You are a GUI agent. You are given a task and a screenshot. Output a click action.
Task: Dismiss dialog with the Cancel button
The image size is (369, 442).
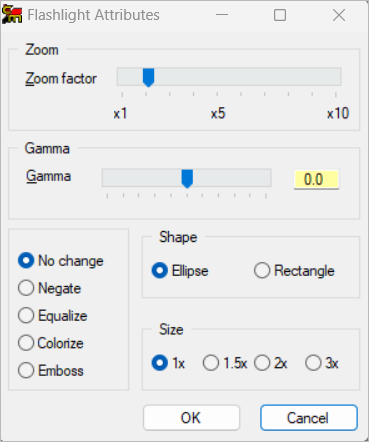click(x=309, y=418)
